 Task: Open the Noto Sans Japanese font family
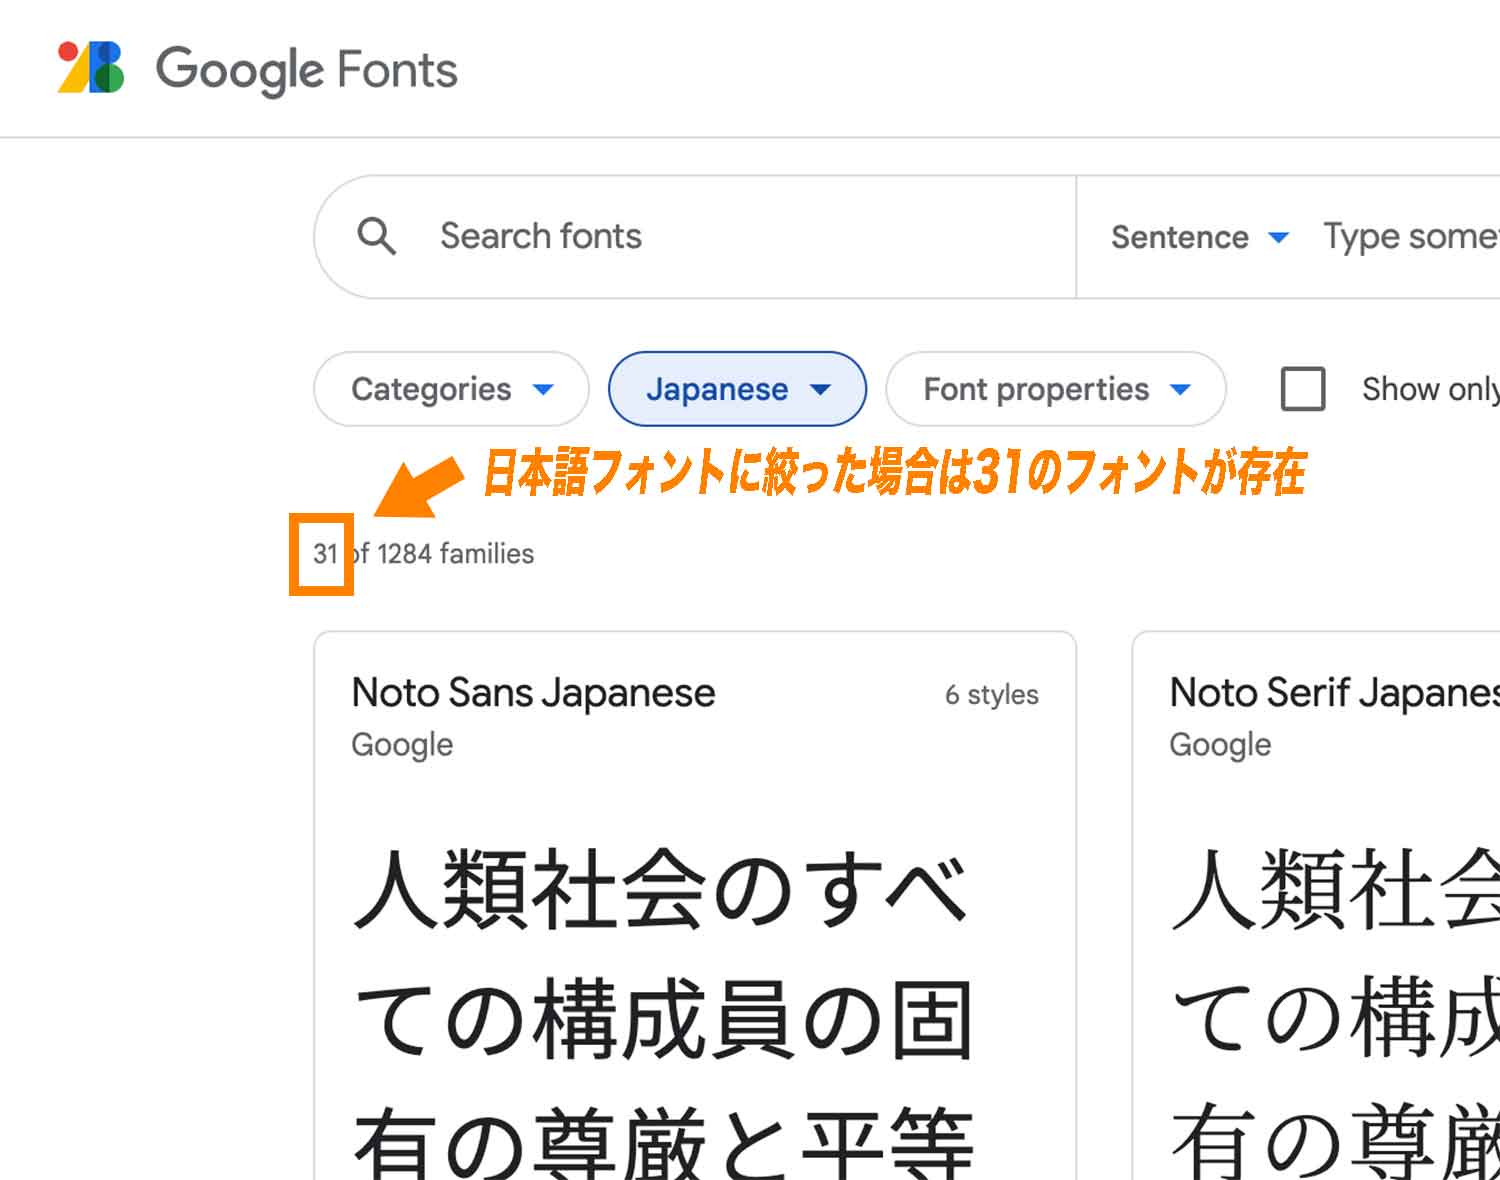(x=533, y=691)
